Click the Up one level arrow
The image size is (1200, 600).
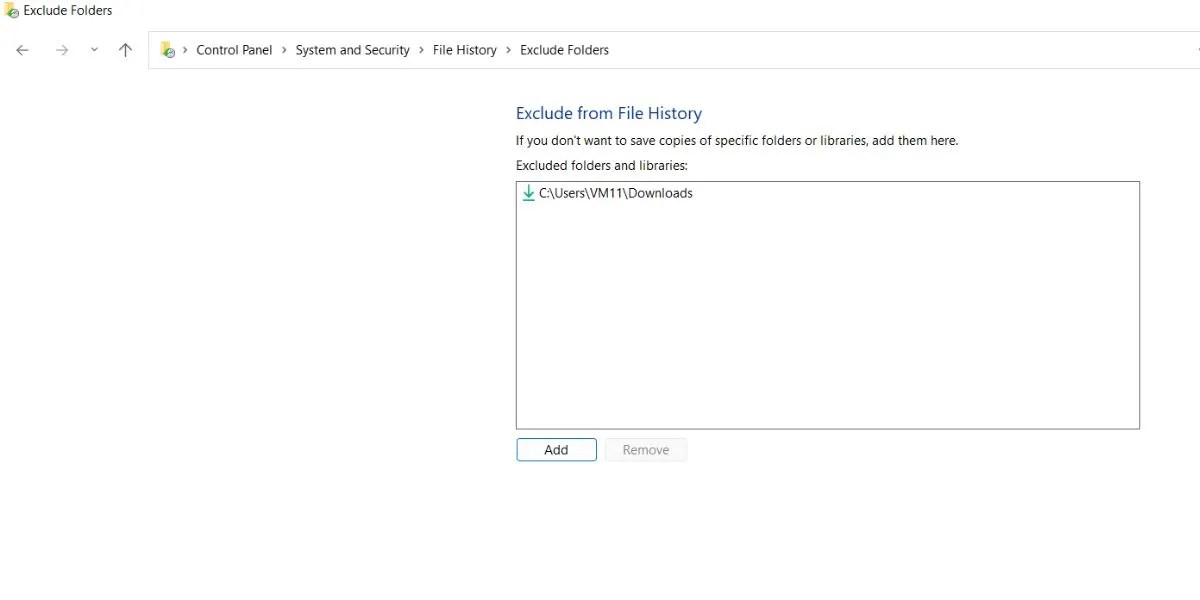click(x=124, y=49)
